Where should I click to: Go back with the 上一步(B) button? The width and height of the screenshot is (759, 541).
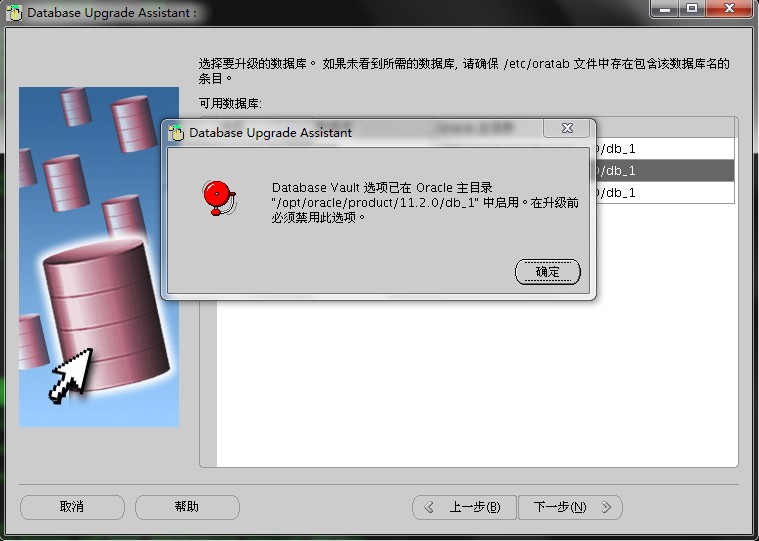click(464, 507)
